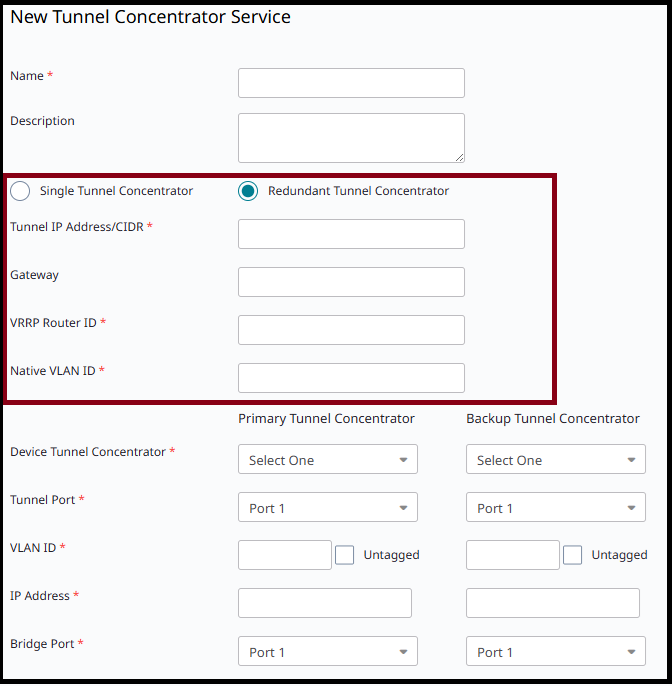This screenshot has width=672, height=686.
Task: Focus the Backup IP Address field
Action: 552,603
